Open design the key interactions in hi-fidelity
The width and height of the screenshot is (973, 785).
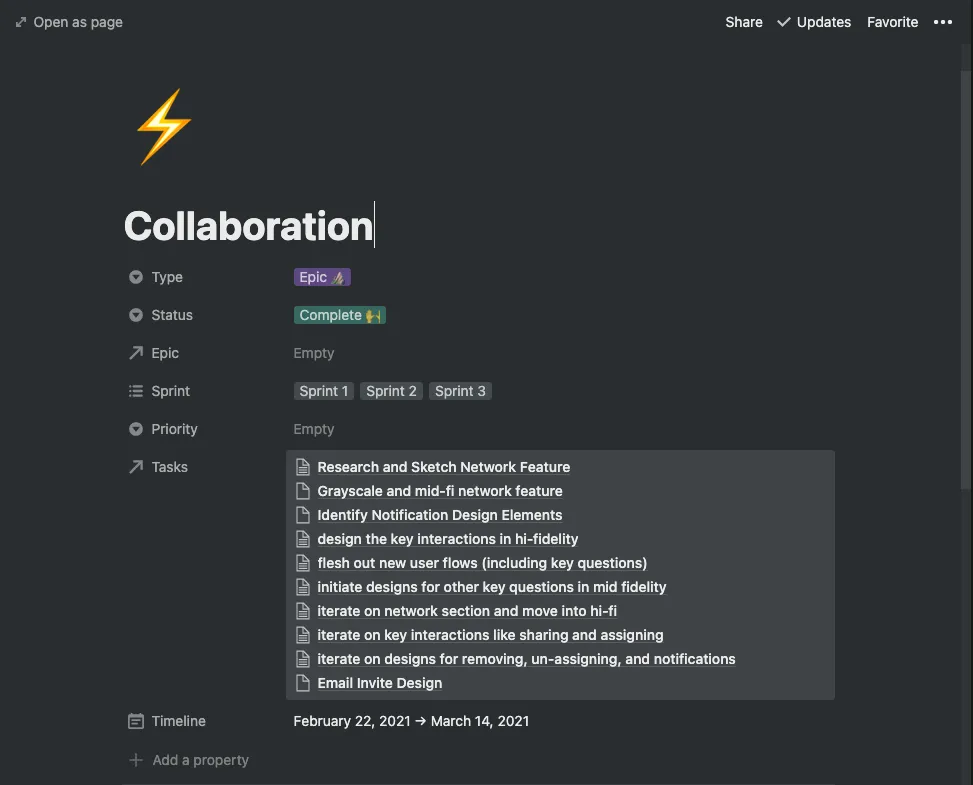point(447,539)
